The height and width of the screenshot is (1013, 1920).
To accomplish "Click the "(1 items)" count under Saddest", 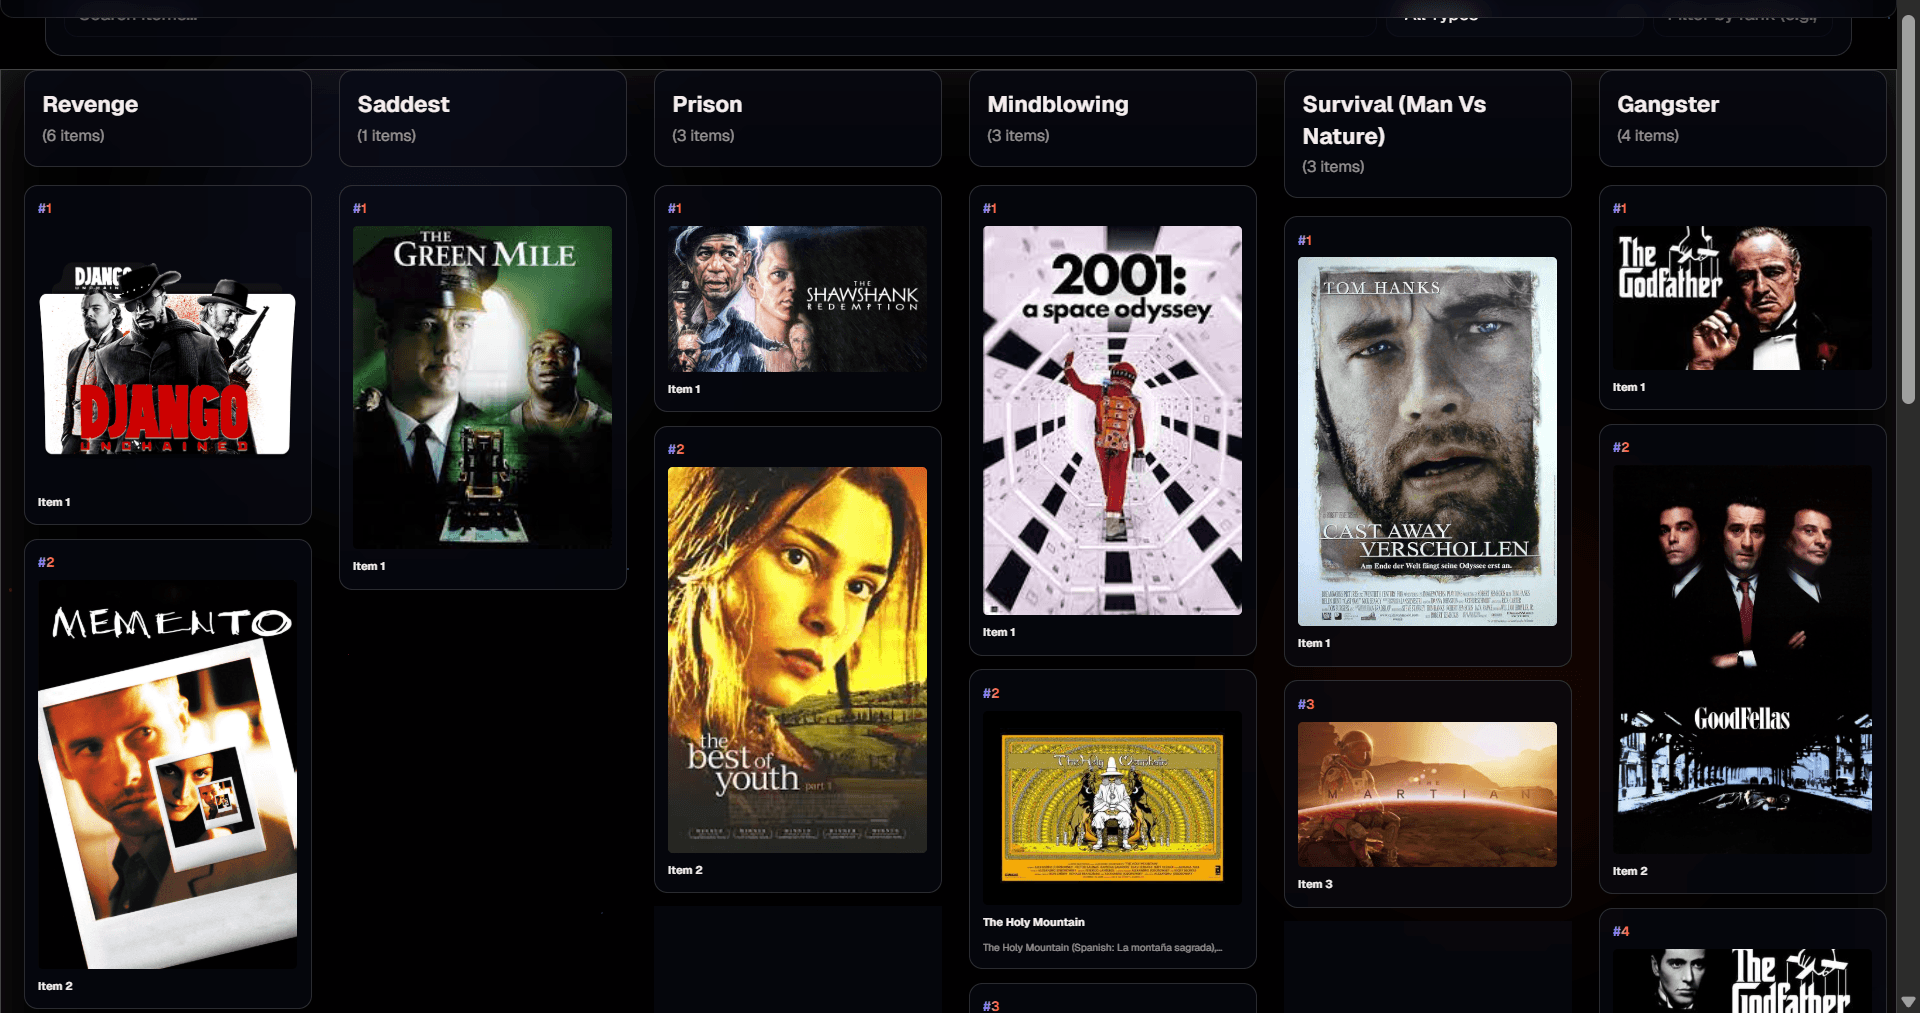I will point(386,135).
